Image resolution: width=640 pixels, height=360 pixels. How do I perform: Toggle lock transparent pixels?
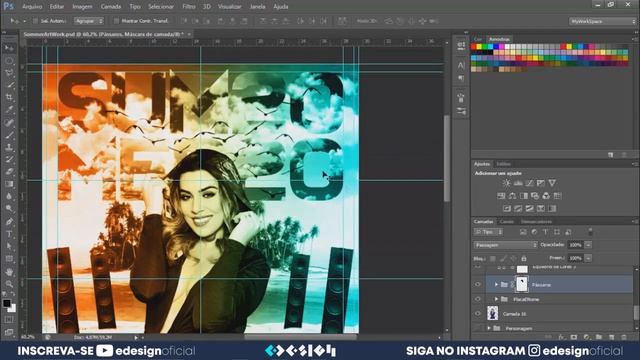click(x=493, y=258)
